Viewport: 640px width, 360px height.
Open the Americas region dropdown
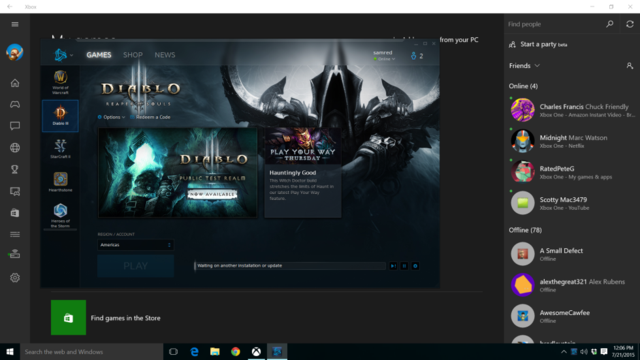click(136, 245)
